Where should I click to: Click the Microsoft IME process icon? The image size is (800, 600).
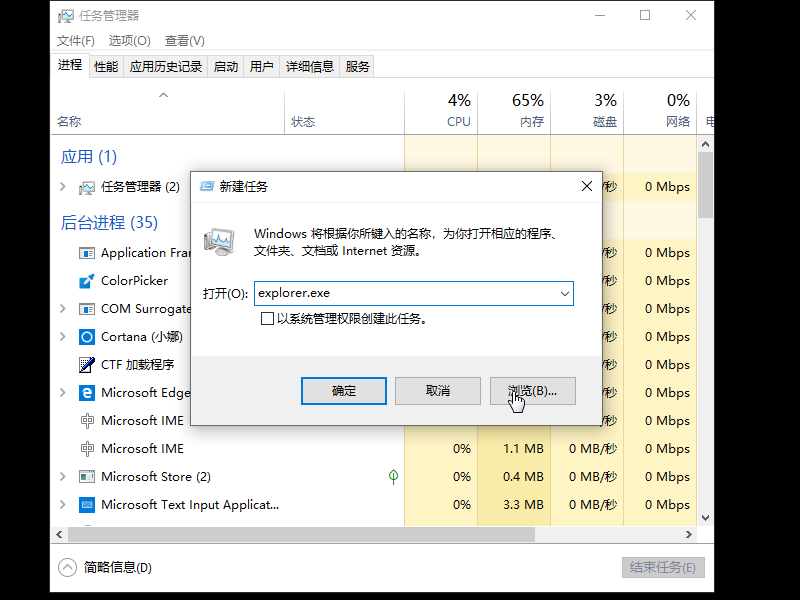(x=86, y=420)
